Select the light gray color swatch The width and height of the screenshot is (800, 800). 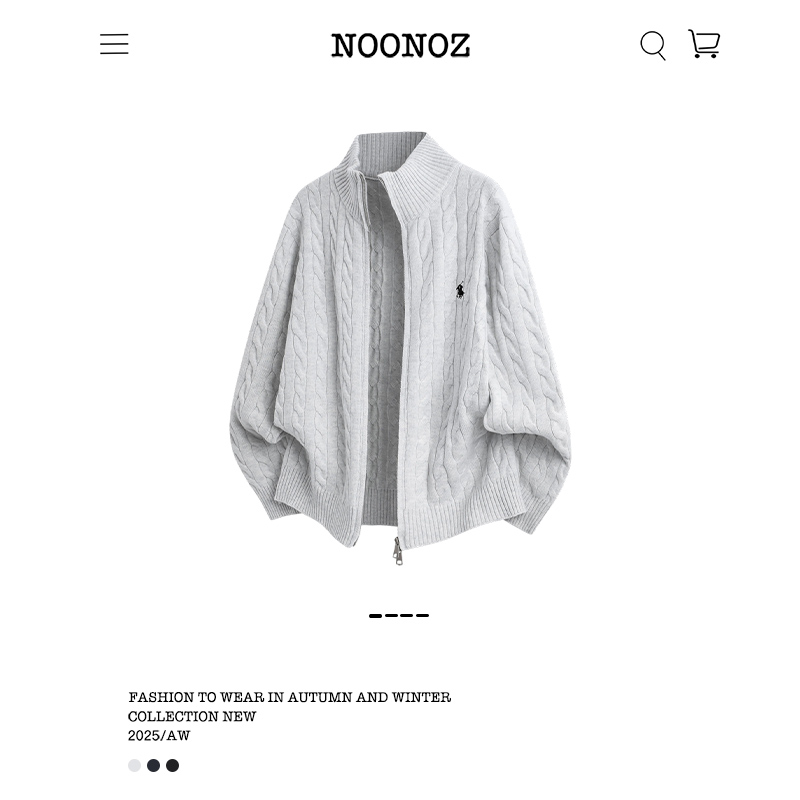[134, 765]
